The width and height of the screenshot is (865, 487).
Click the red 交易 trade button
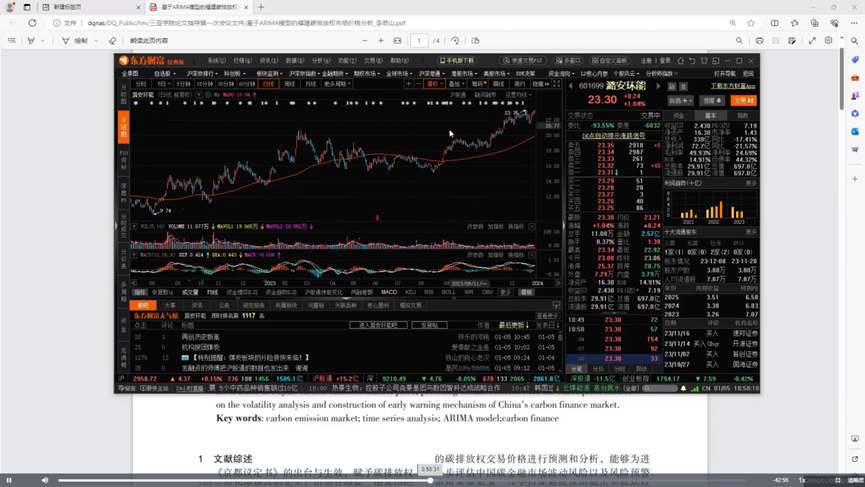[x=743, y=100]
